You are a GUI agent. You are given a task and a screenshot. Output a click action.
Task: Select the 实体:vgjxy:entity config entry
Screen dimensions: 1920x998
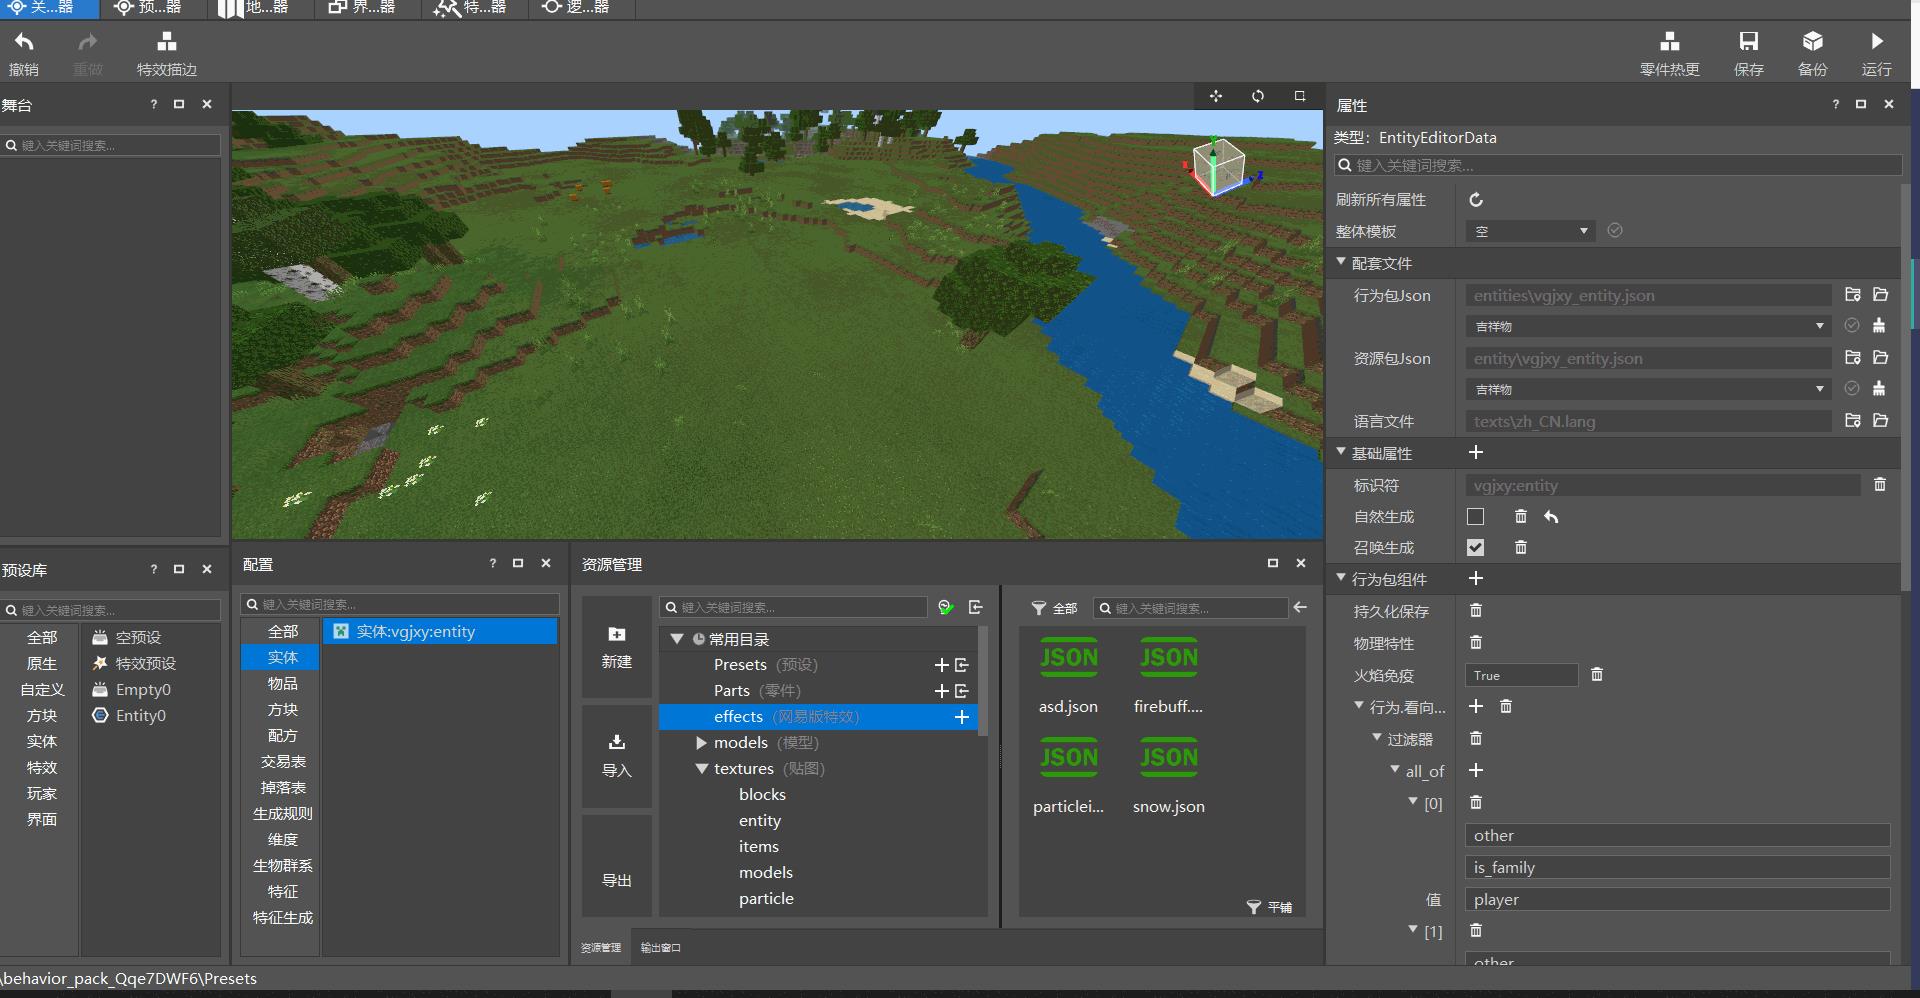440,631
